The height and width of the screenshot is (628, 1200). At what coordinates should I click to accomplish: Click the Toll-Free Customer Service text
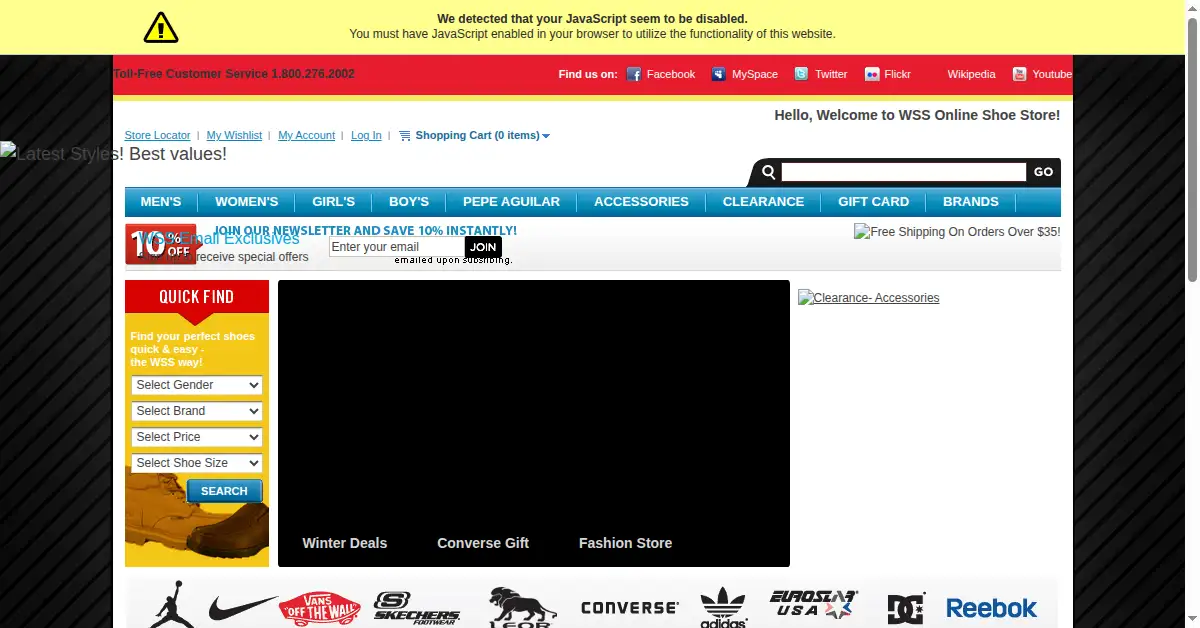[x=234, y=74]
